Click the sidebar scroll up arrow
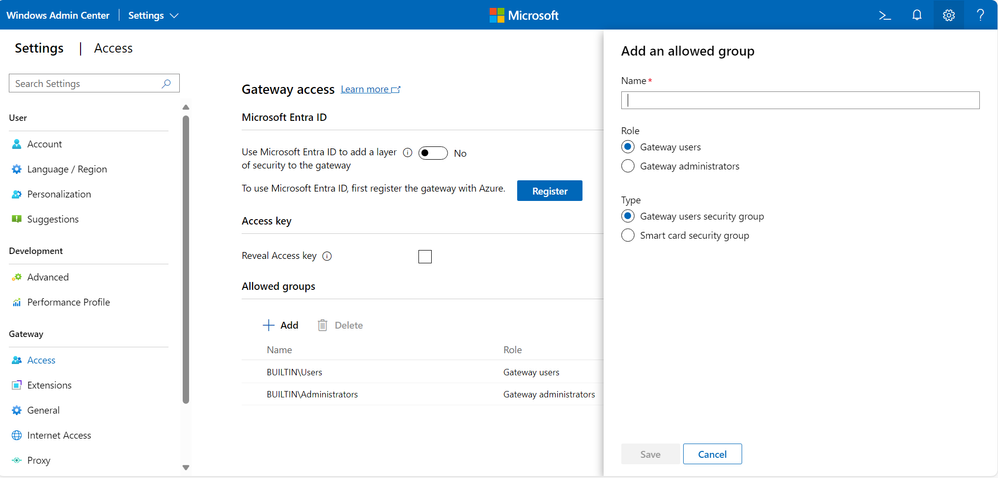This screenshot has width=998, height=478. [x=186, y=107]
